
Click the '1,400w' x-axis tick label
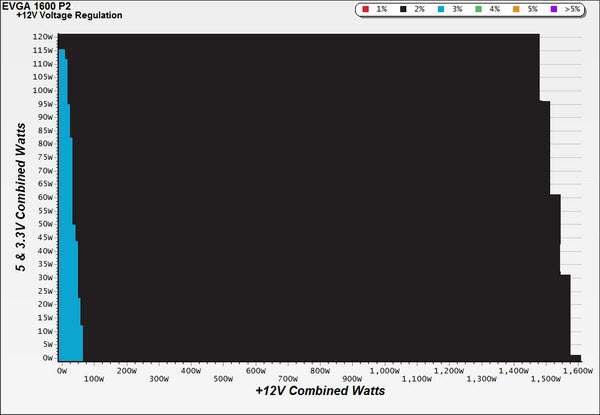tap(514, 371)
